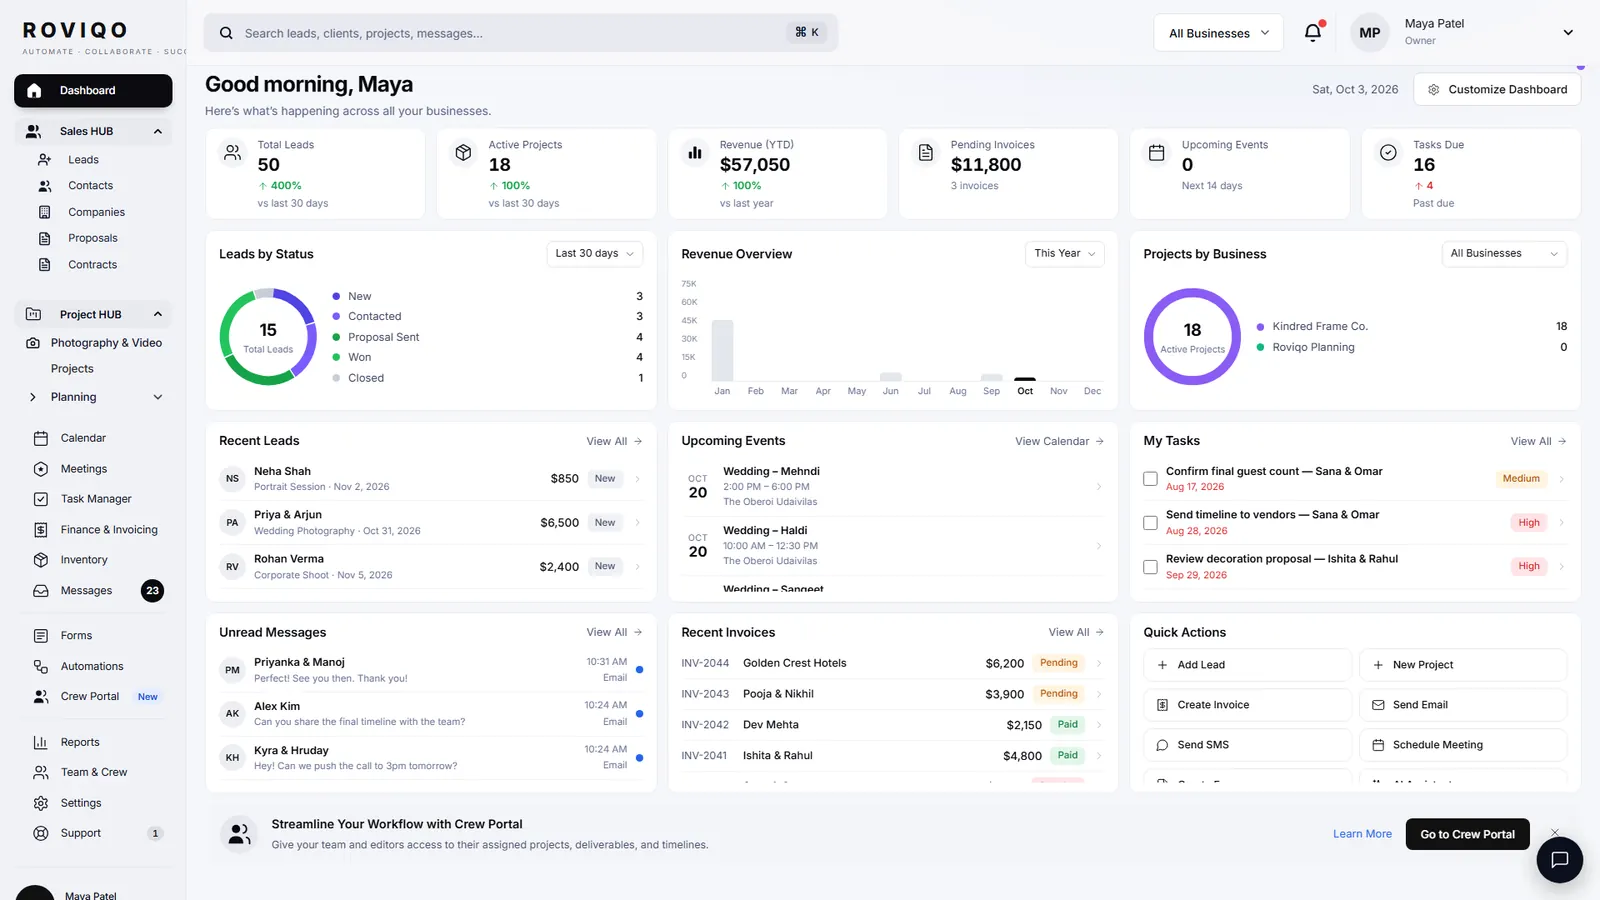Click the Won green legend dot
Viewport: 1600px width, 900px height.
click(x=336, y=358)
